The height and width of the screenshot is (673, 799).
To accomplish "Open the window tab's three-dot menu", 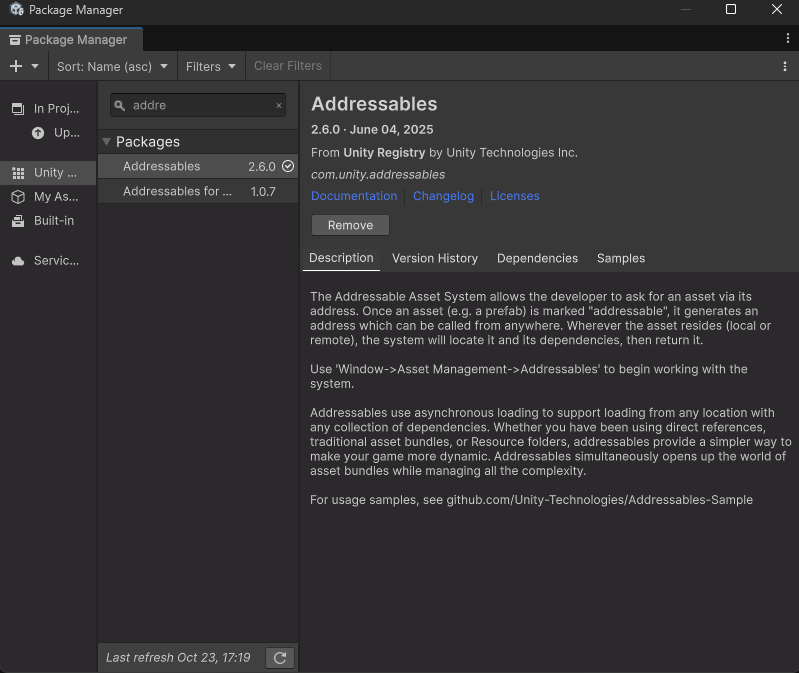I will [788, 38].
